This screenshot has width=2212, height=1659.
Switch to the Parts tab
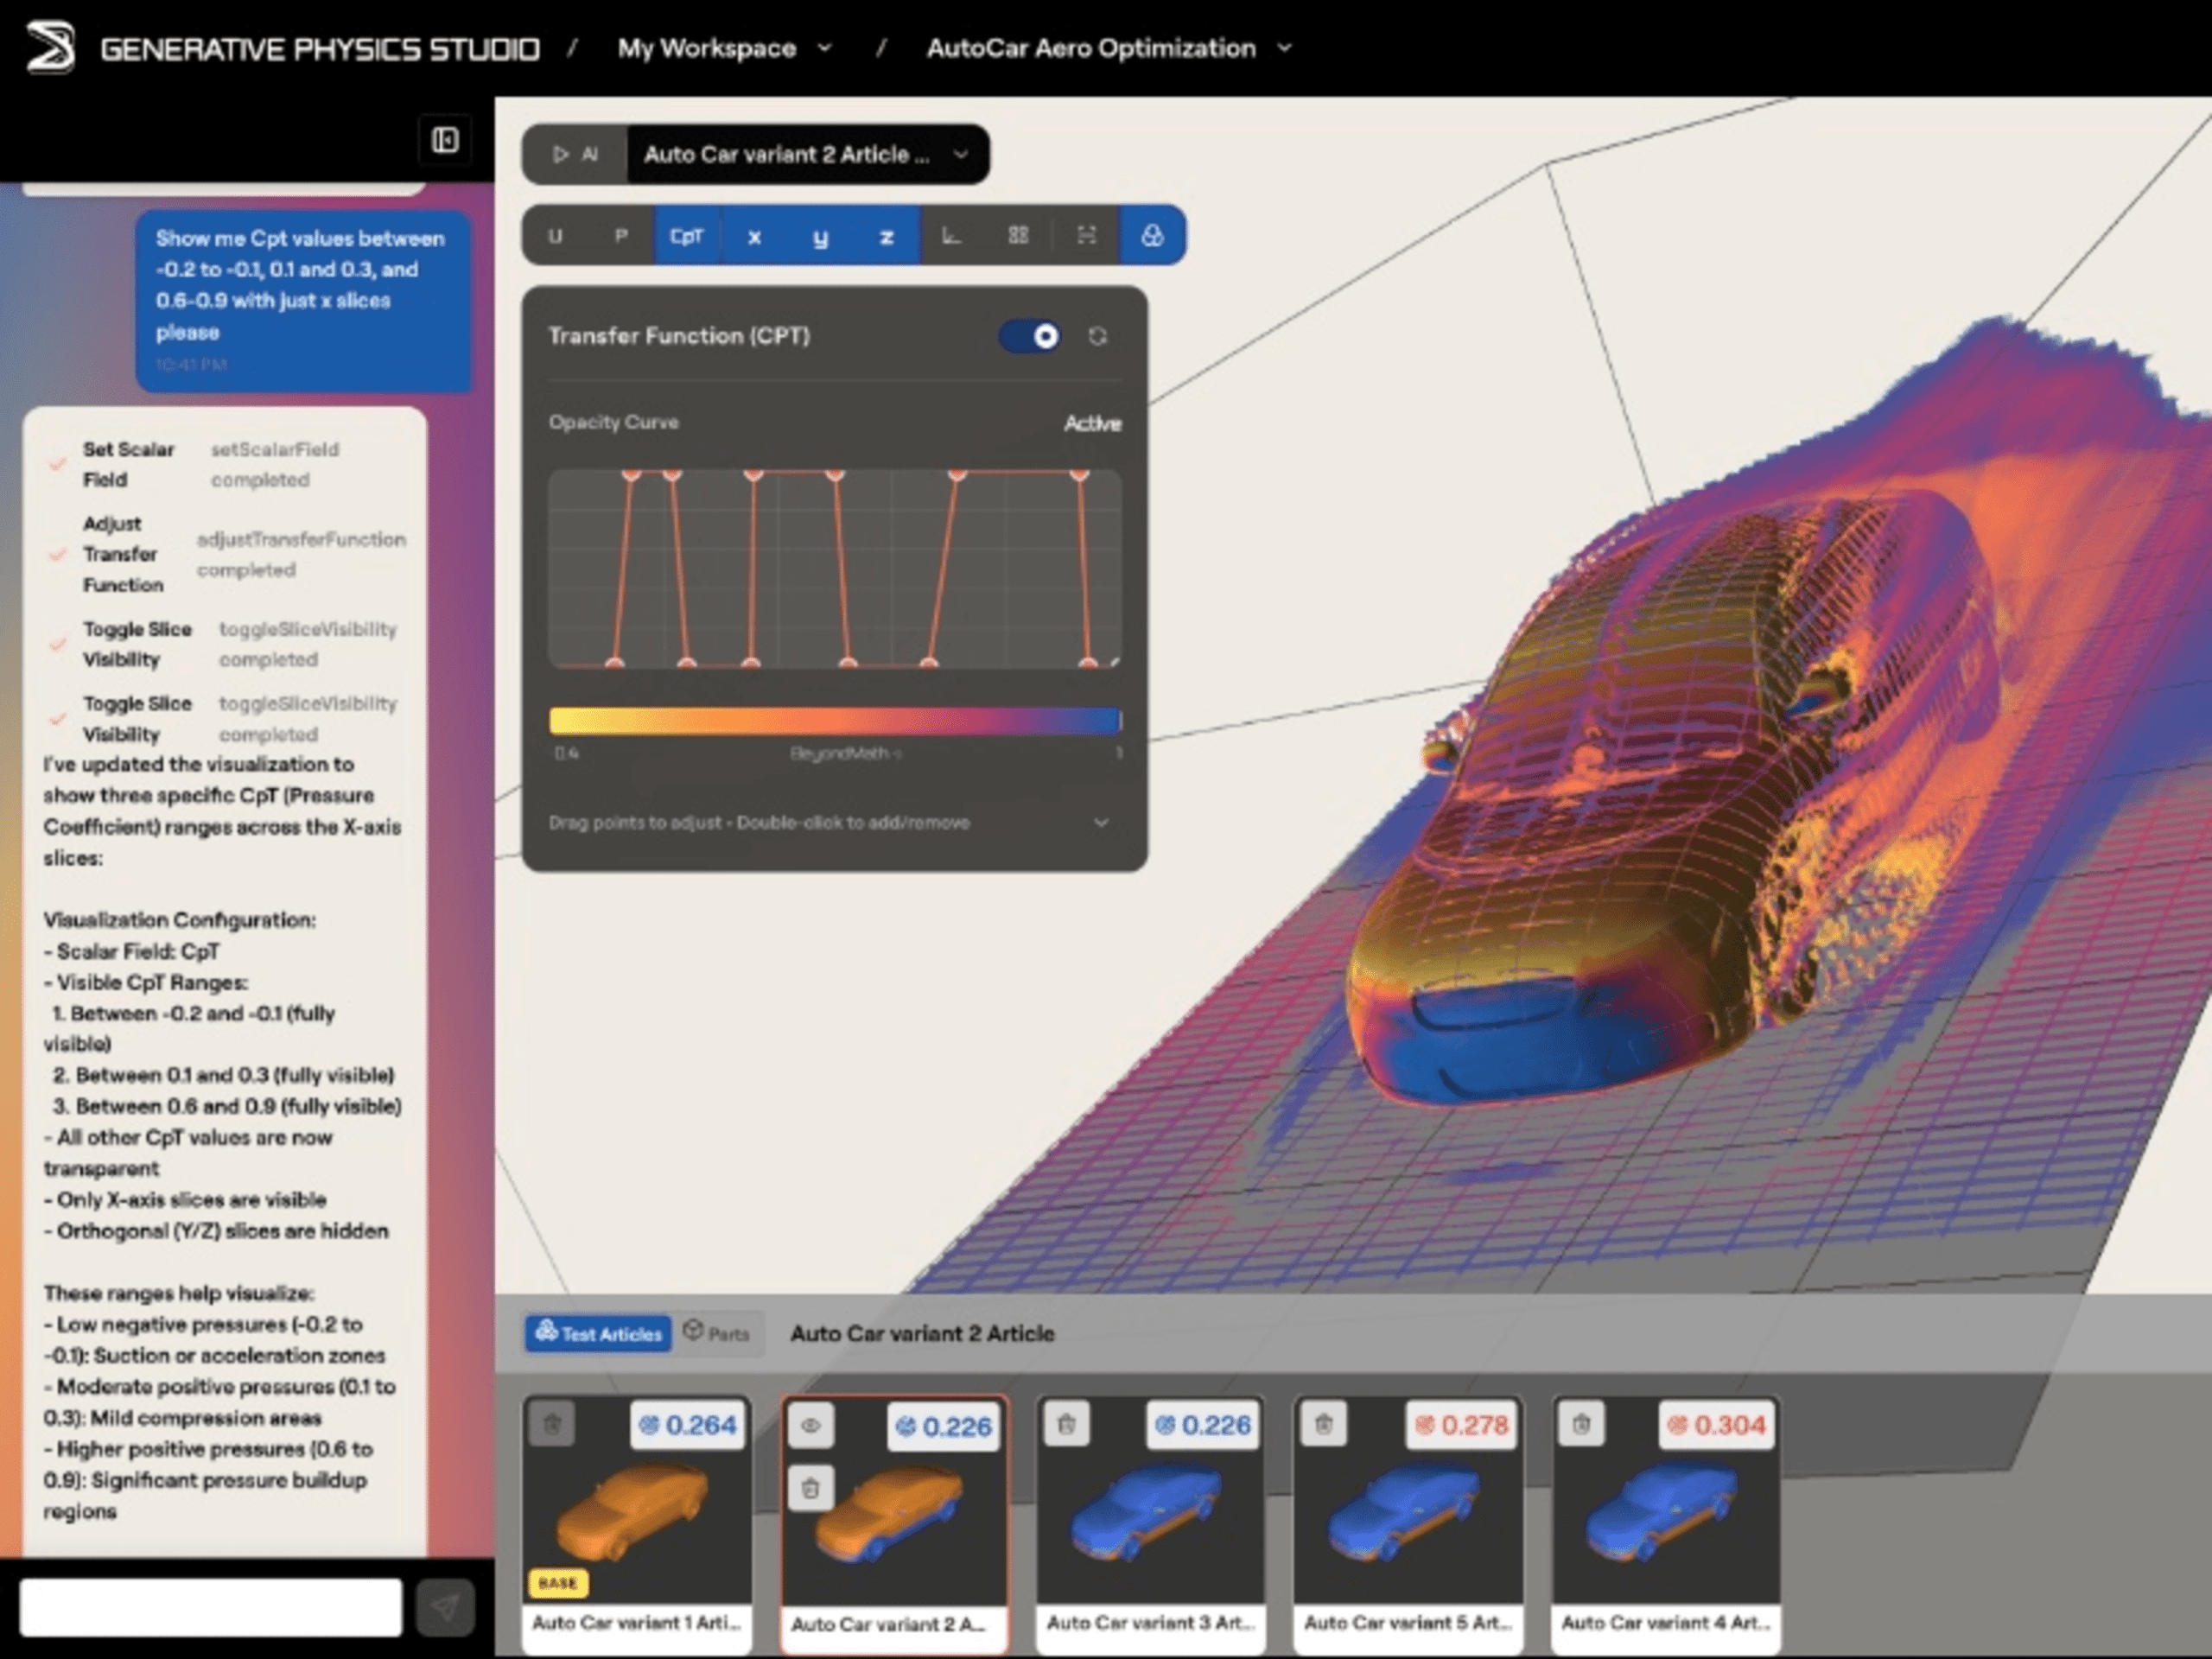(x=718, y=1333)
